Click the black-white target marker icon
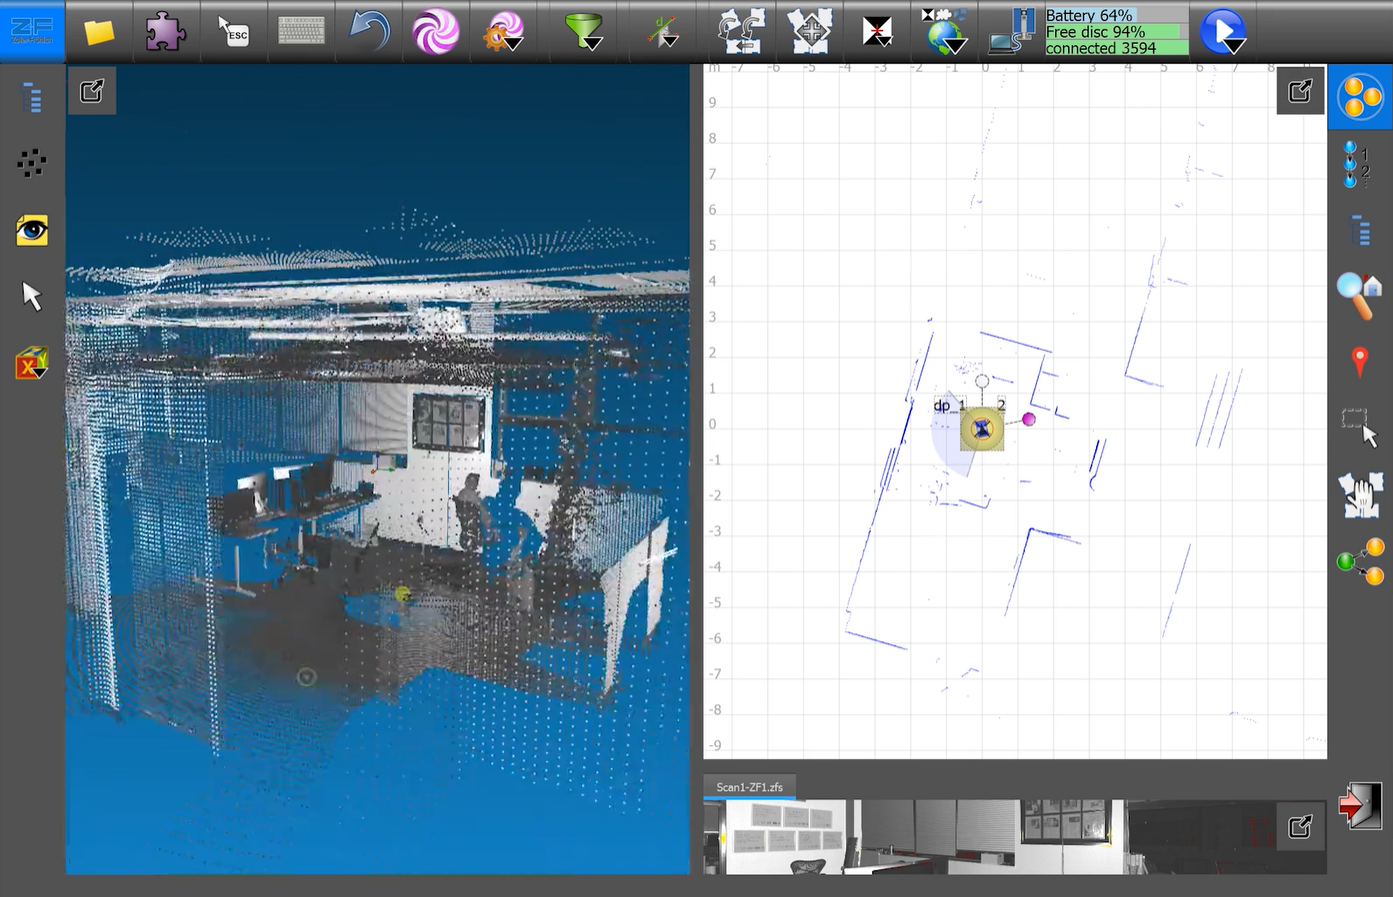Viewport: 1393px width, 897px height. pyautogui.click(x=877, y=31)
